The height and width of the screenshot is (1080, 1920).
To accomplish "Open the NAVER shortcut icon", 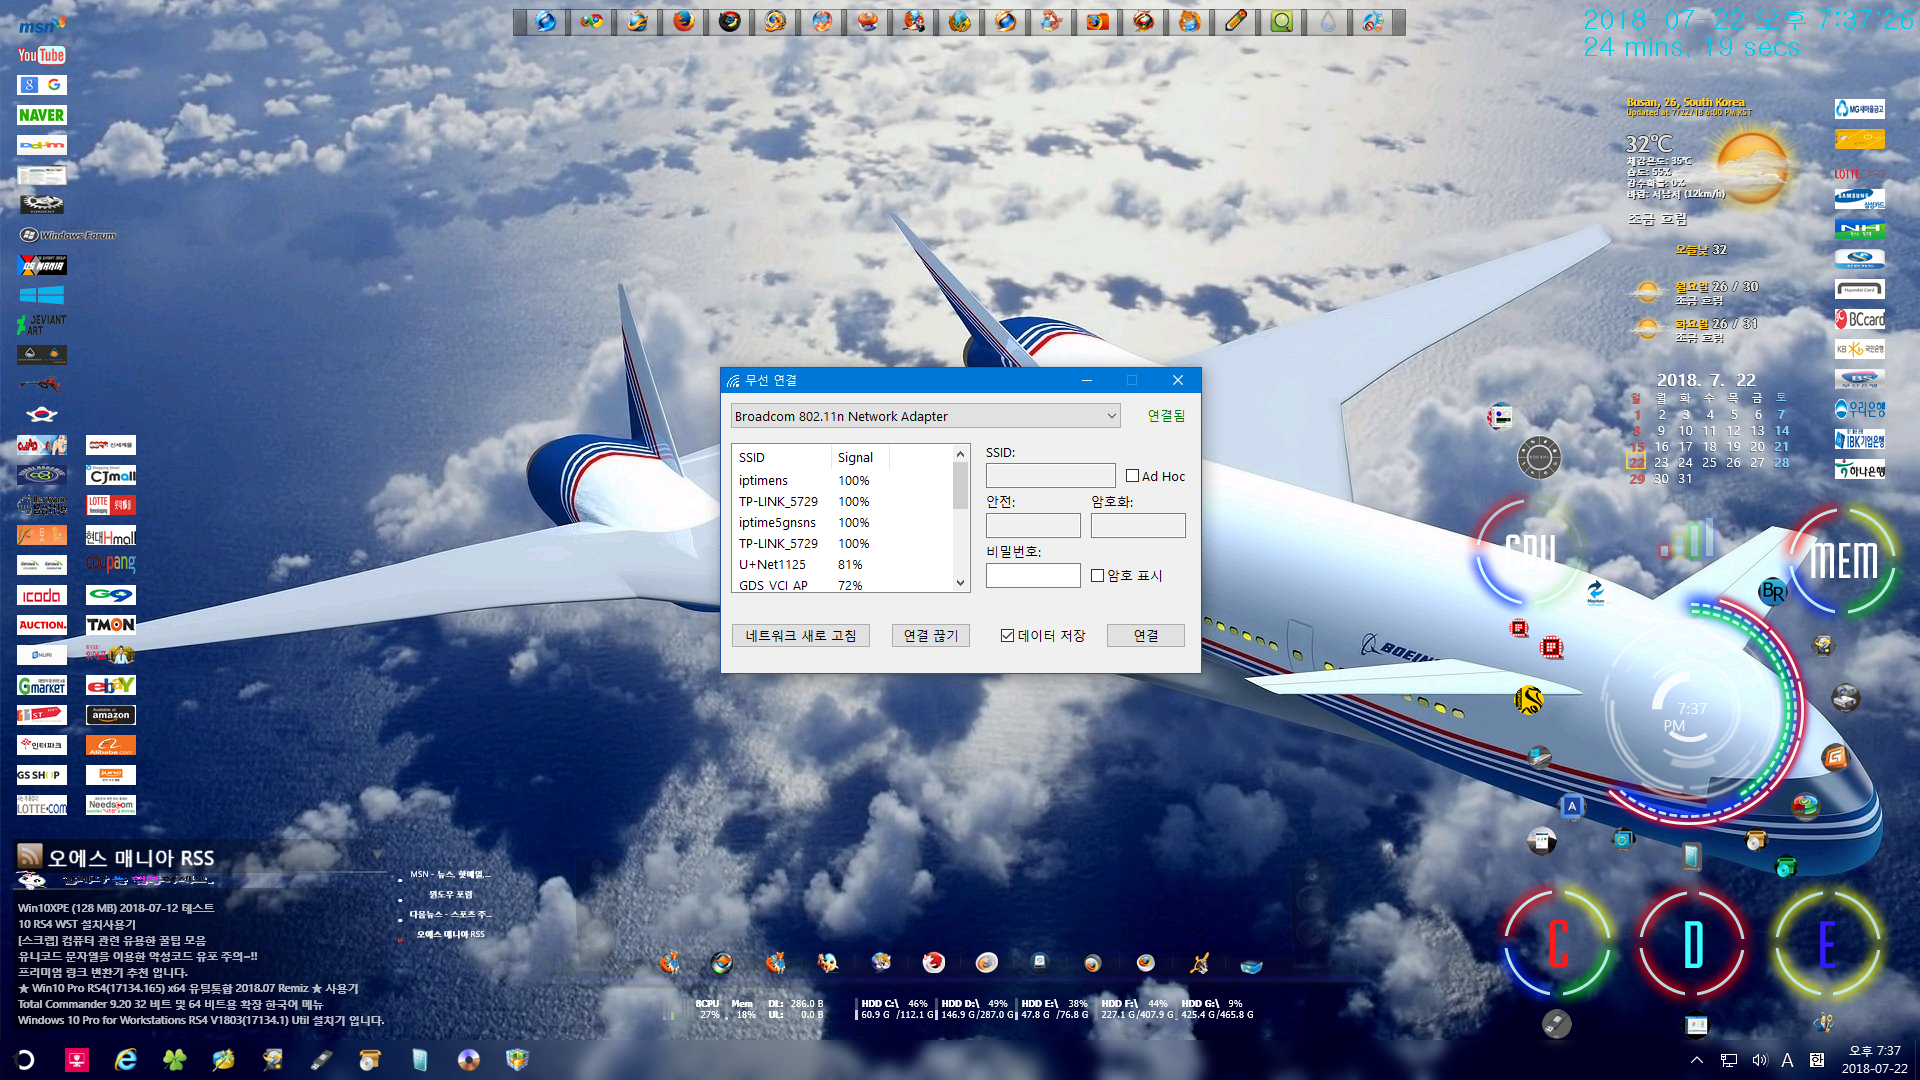I will pyautogui.click(x=41, y=115).
